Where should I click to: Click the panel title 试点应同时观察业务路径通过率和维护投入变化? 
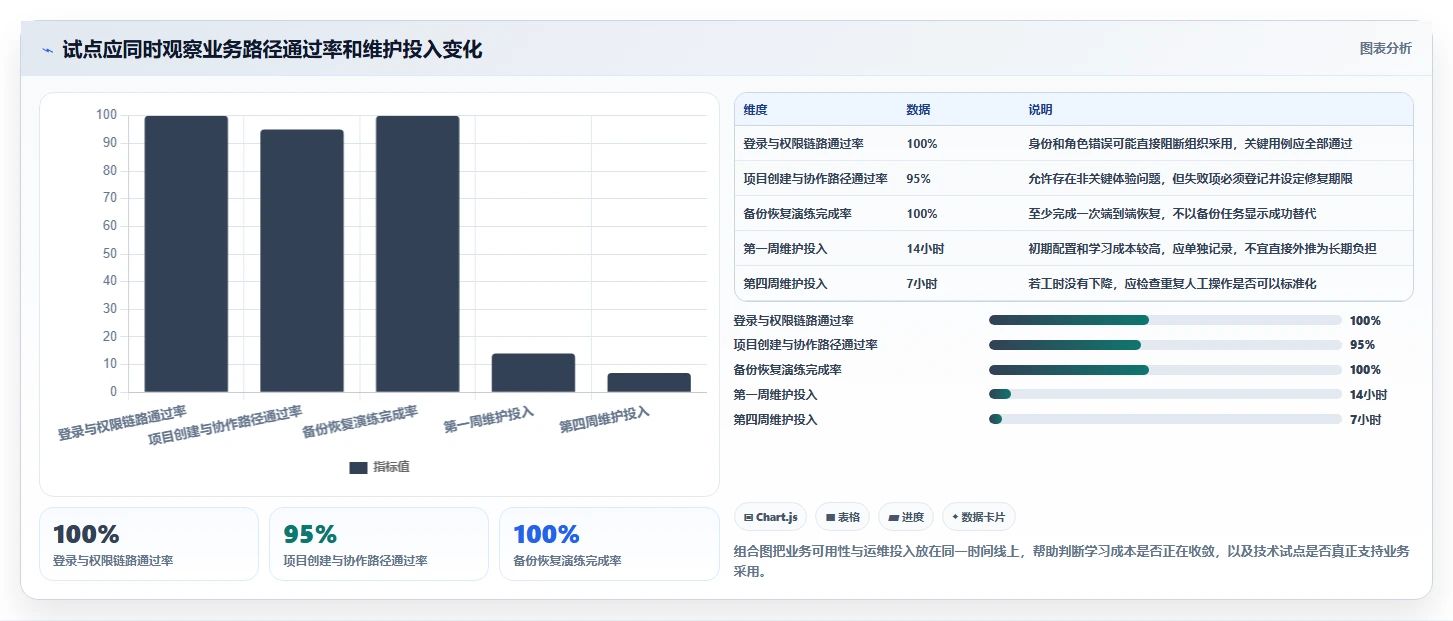click(x=272, y=50)
